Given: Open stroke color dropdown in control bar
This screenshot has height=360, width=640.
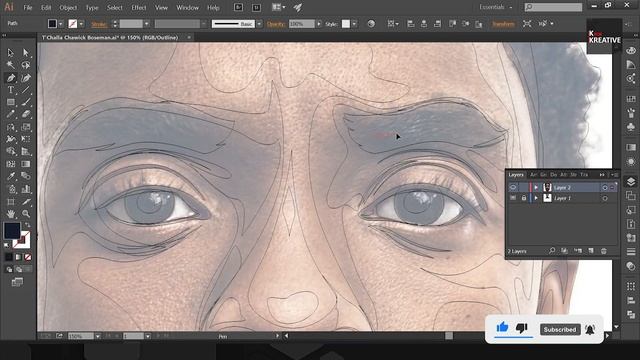Looking at the screenshot, I should click(81, 24).
